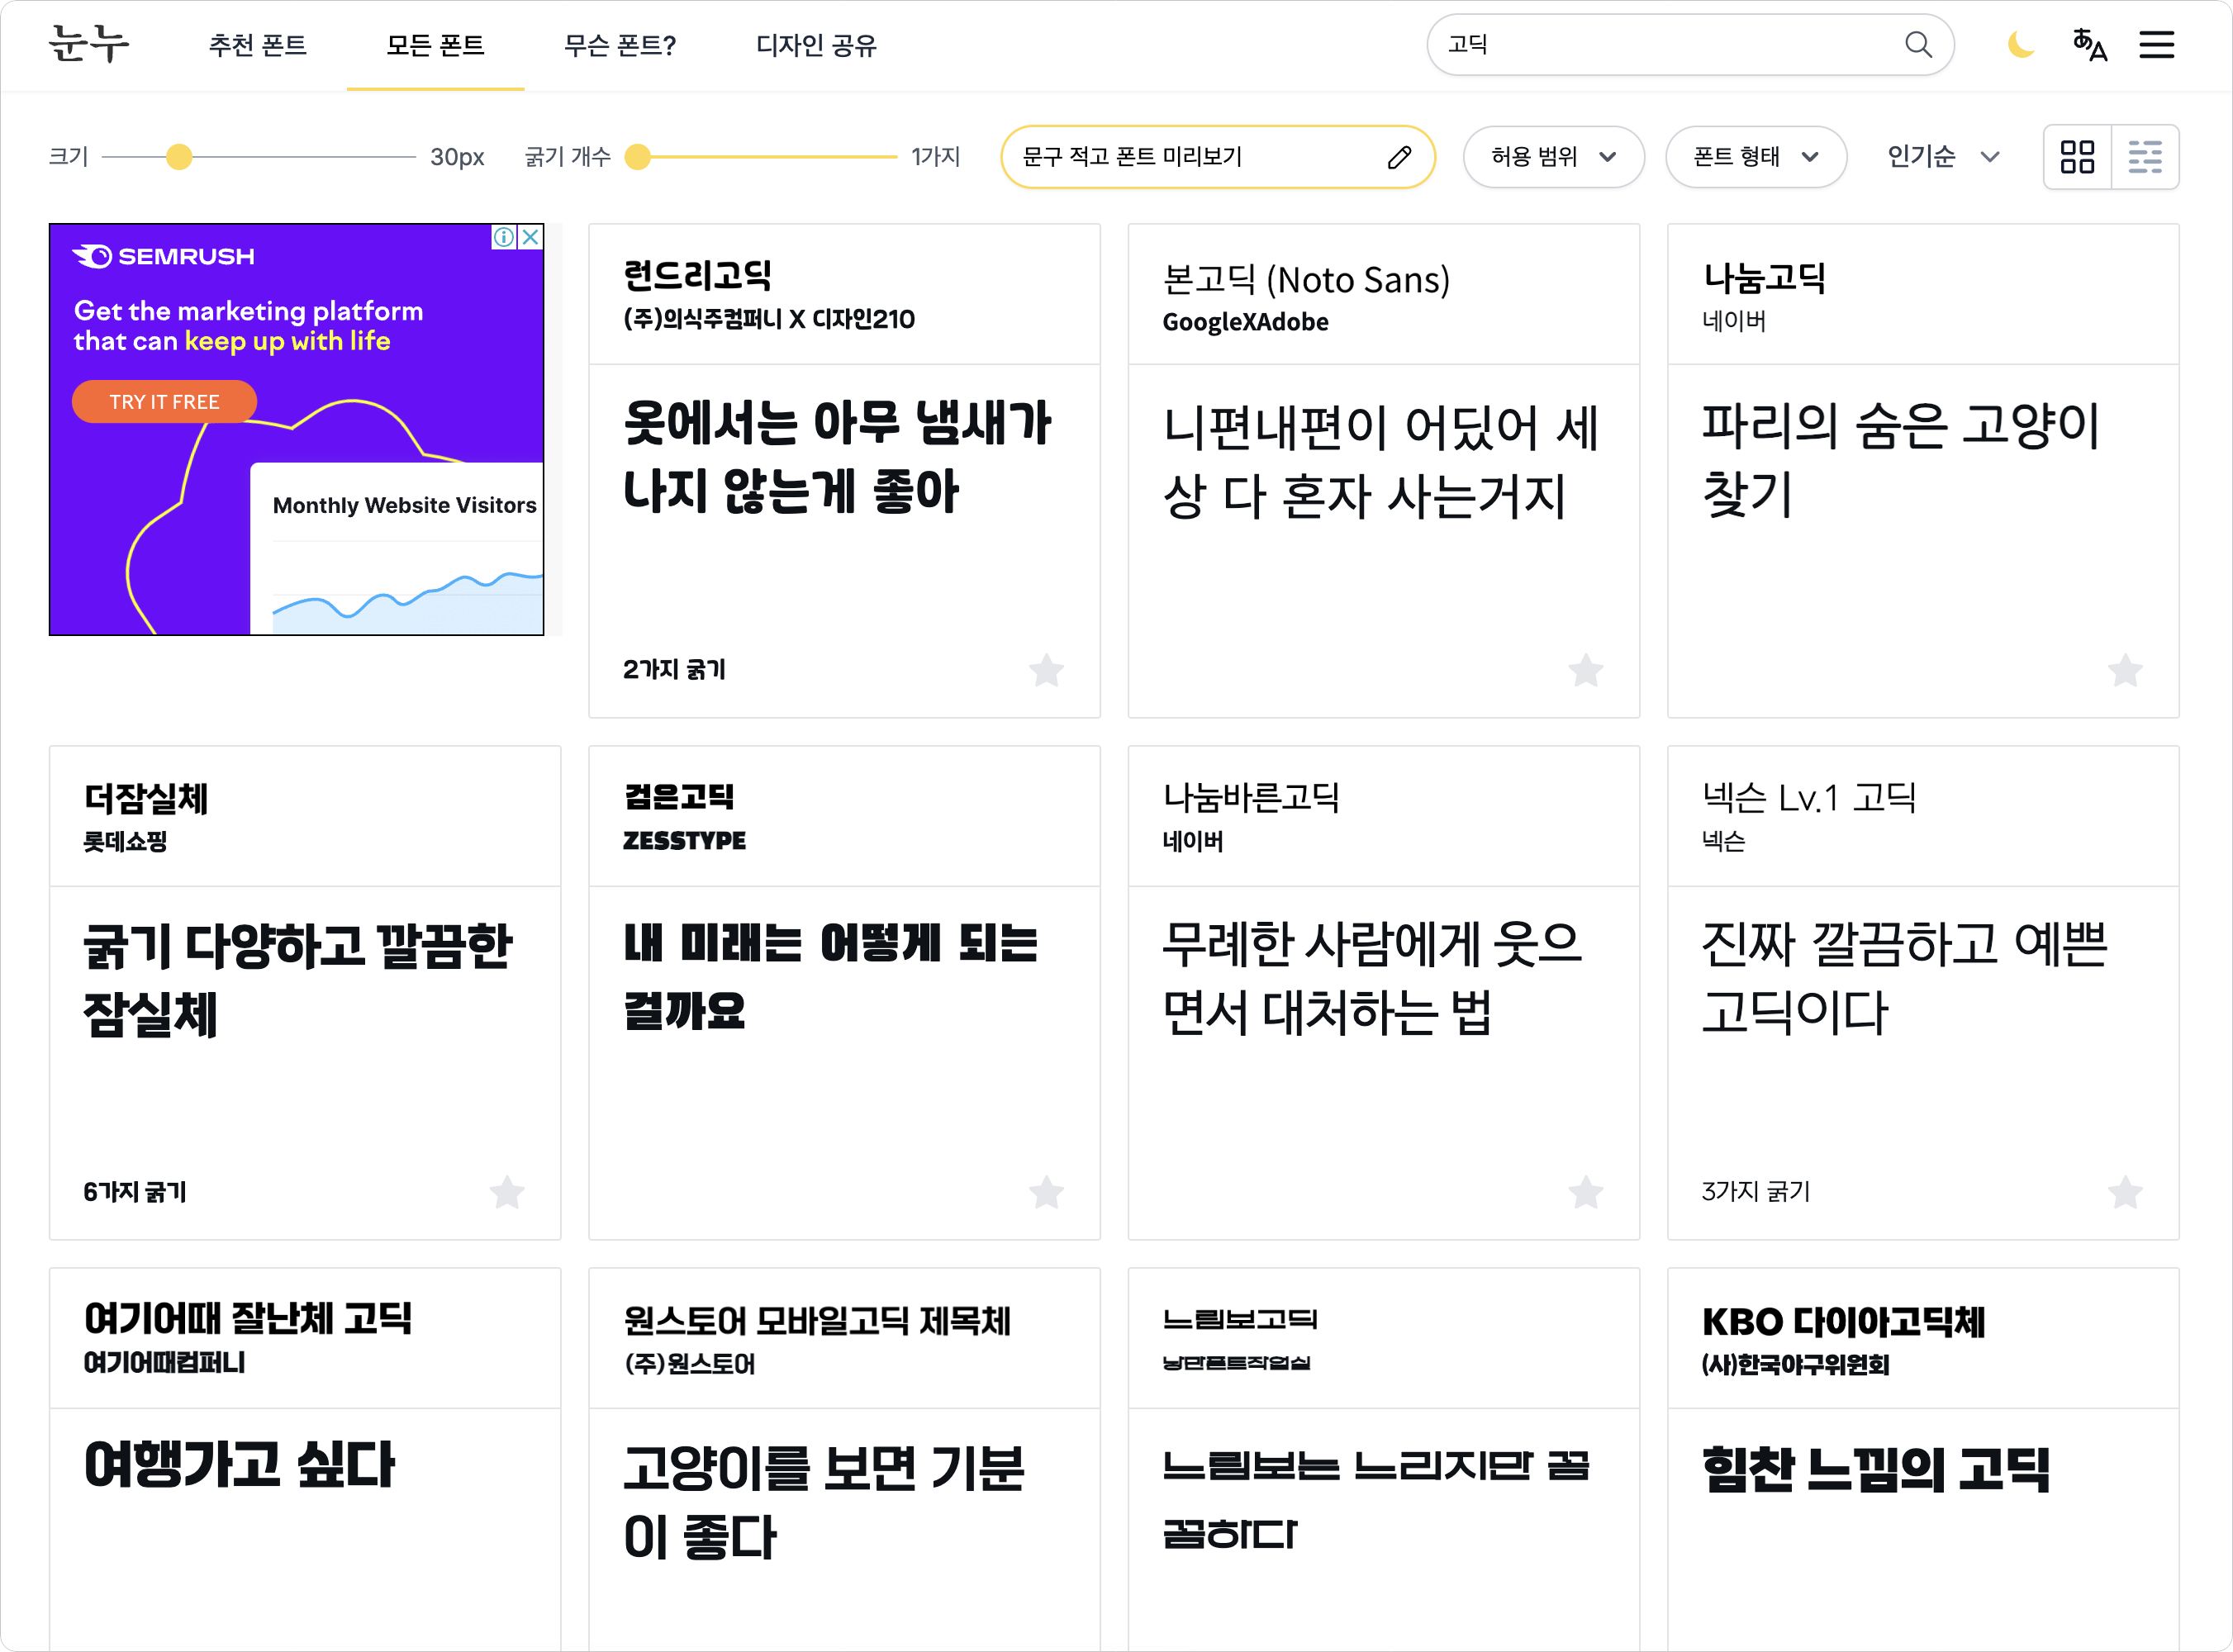
Task: Click 내 미래는 어떻게 되는 걸까요 preview
Action: (x=831, y=978)
